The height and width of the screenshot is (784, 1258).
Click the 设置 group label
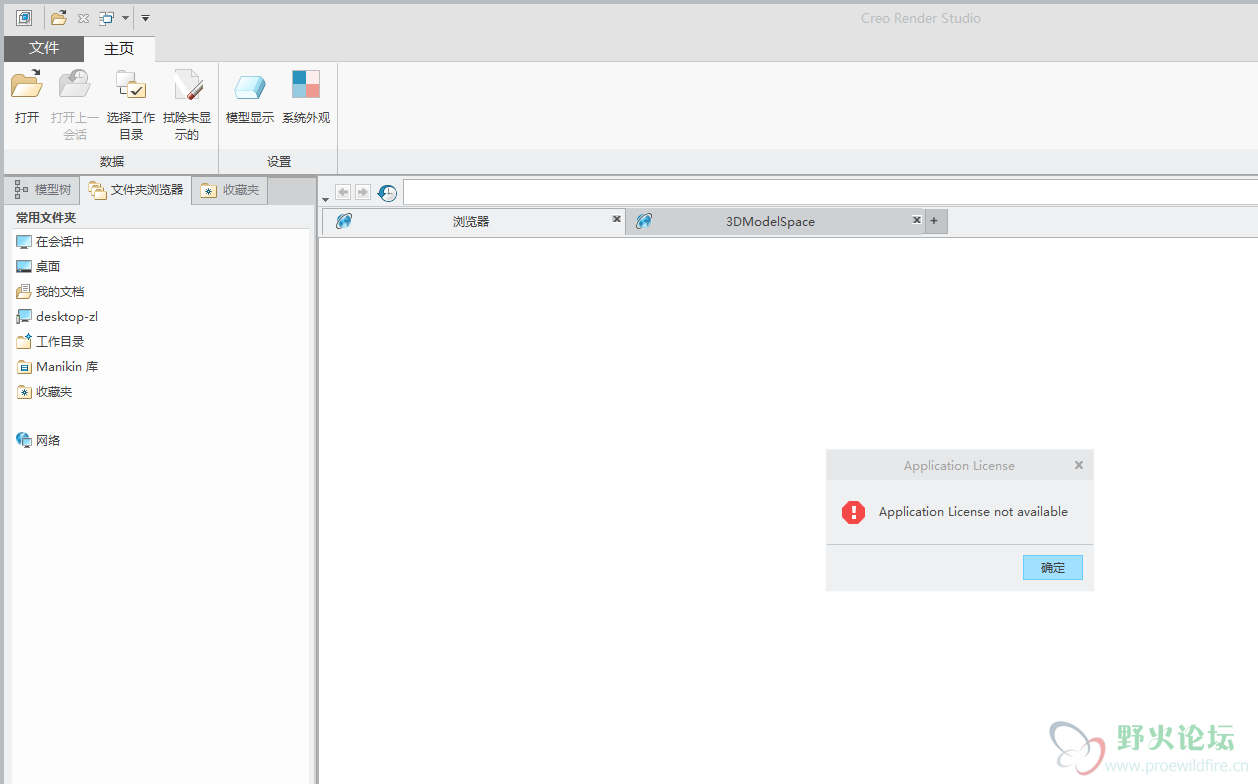279,161
